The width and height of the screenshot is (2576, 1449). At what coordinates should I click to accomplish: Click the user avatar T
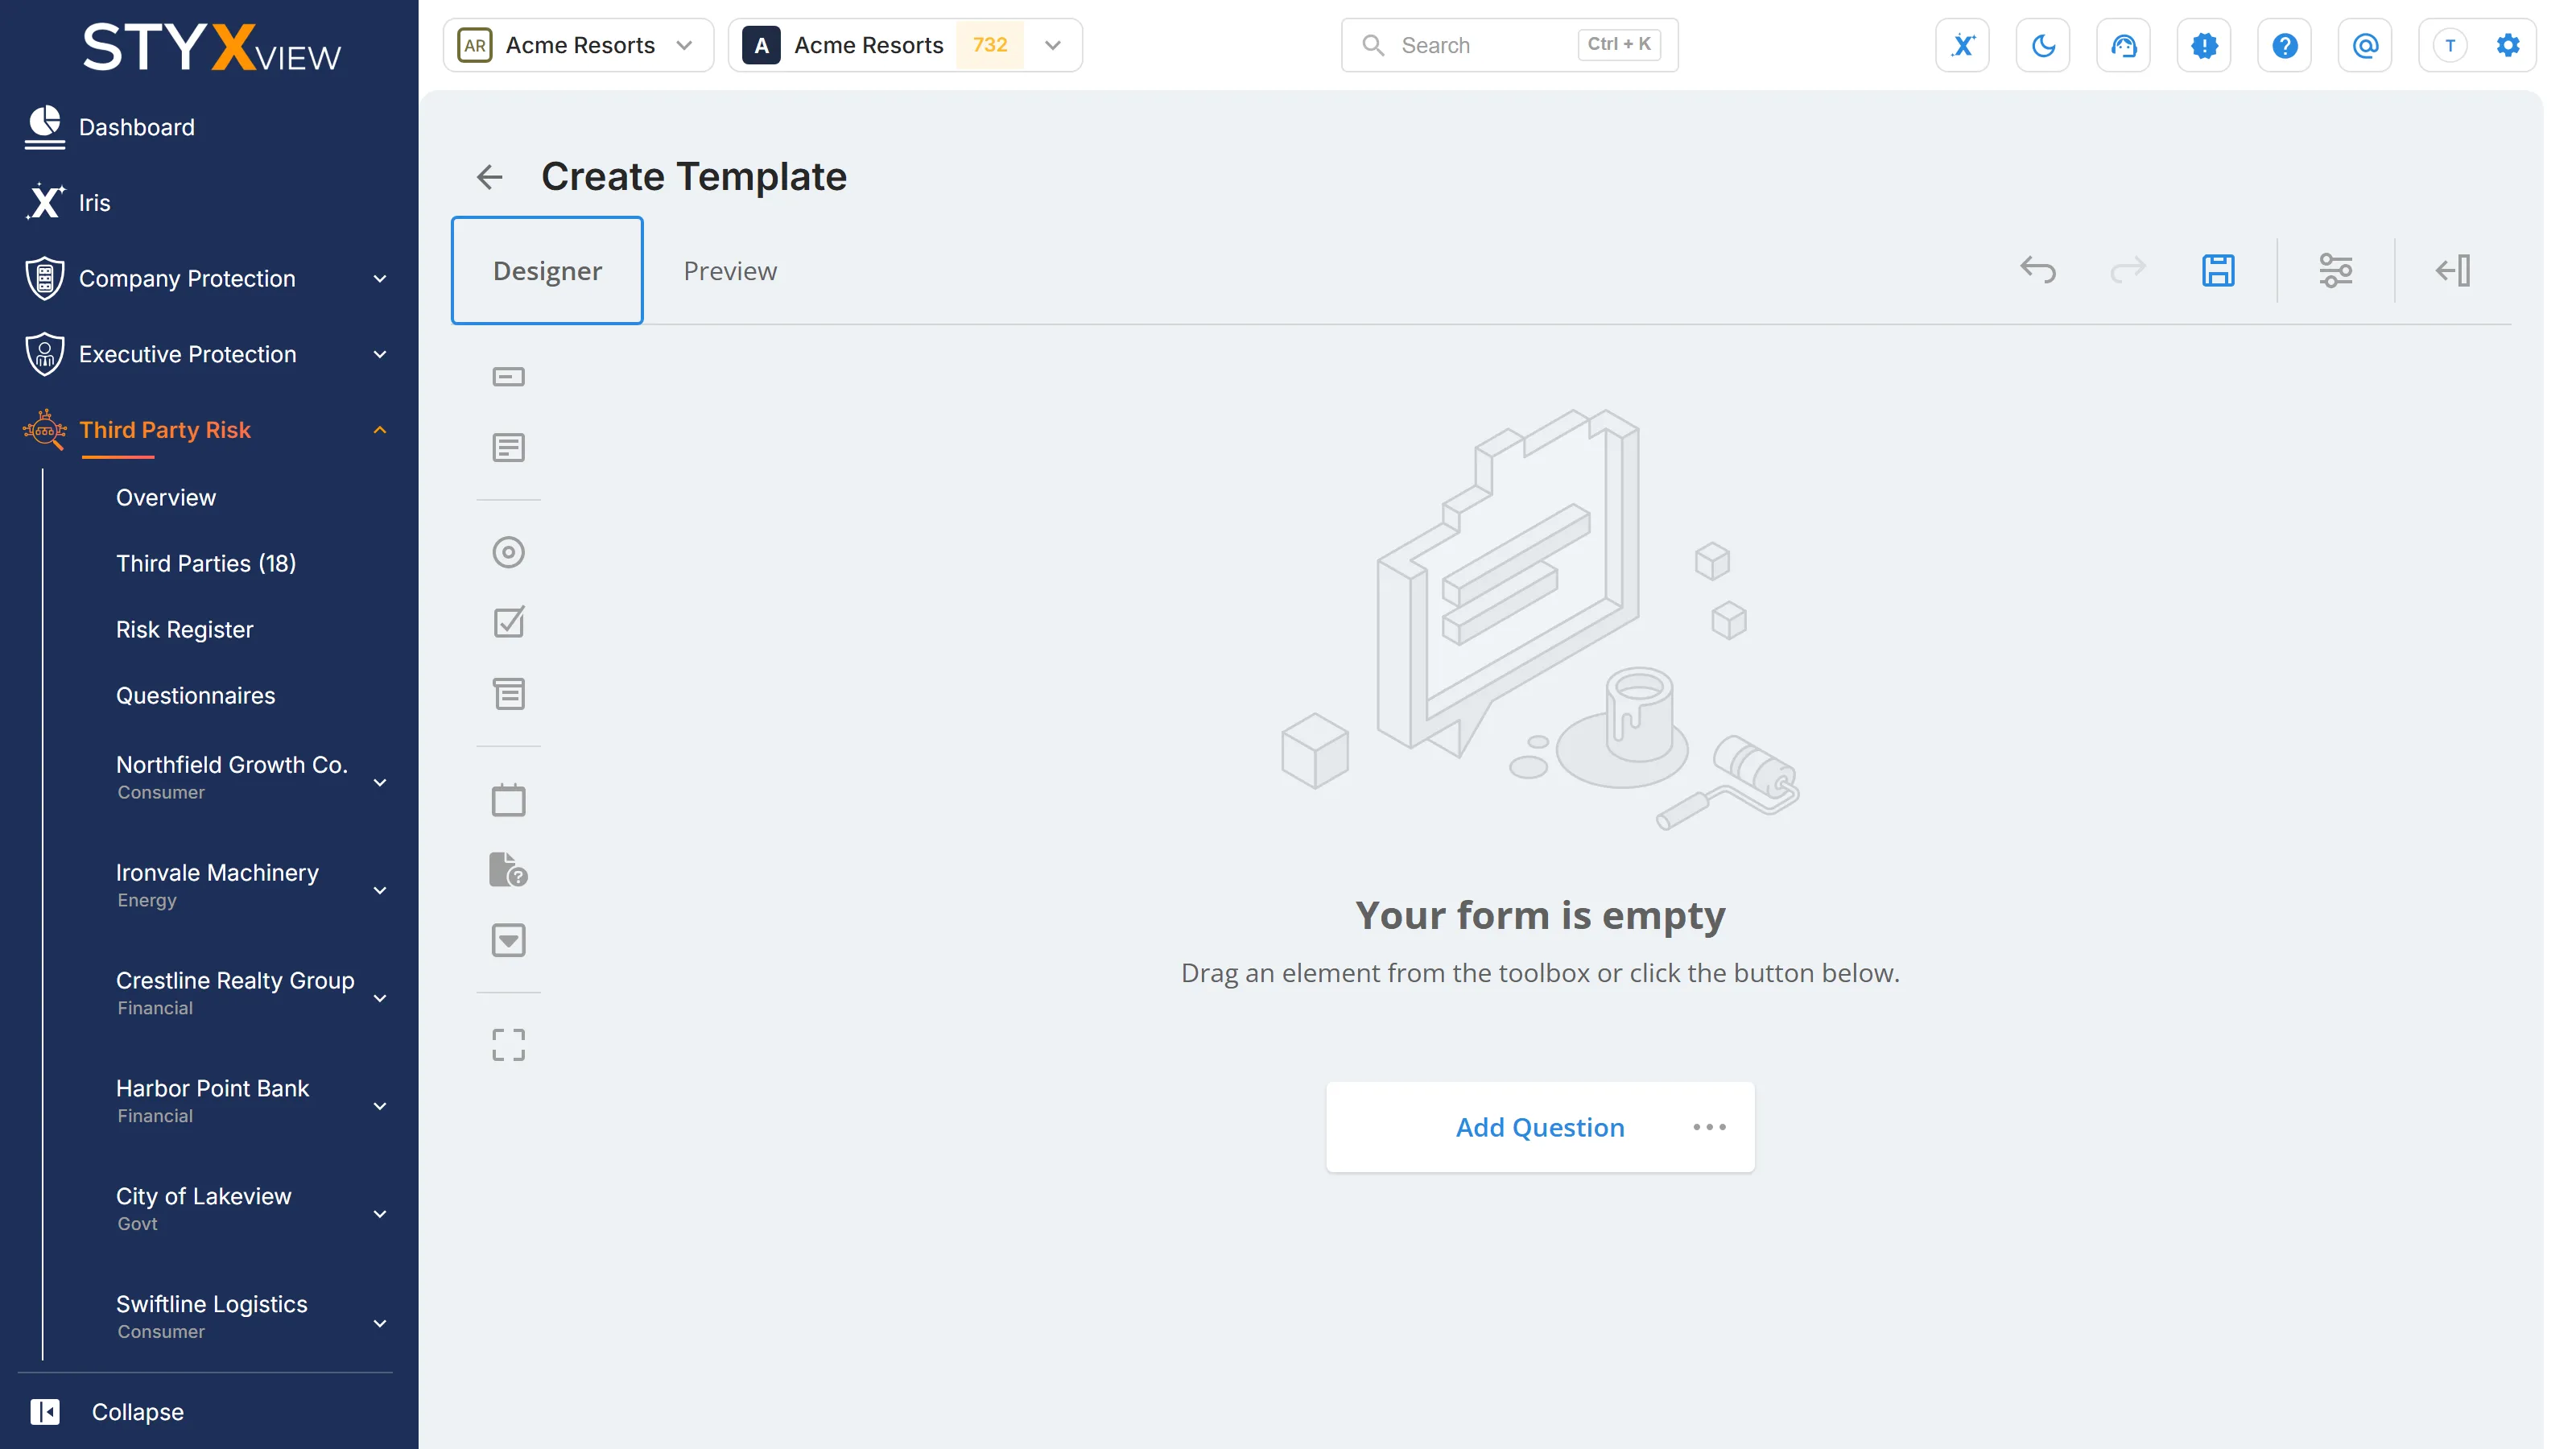pos(2449,45)
